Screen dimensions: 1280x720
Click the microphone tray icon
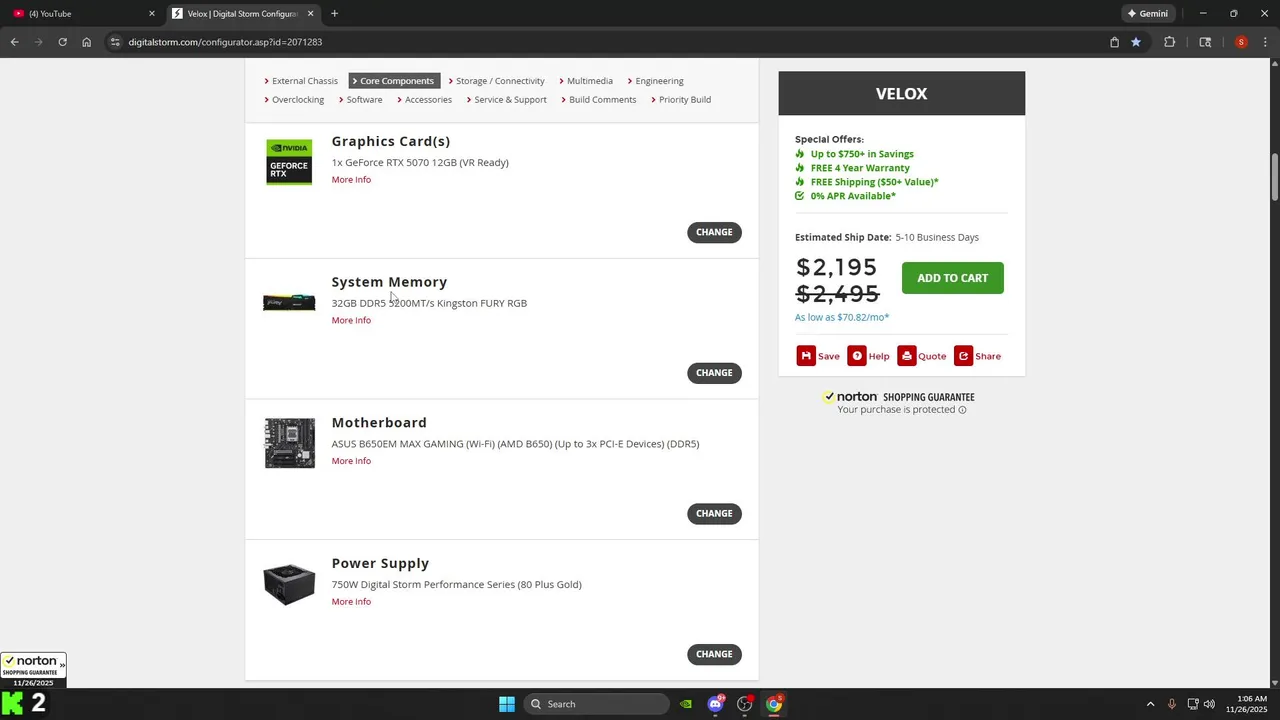coord(1171,704)
